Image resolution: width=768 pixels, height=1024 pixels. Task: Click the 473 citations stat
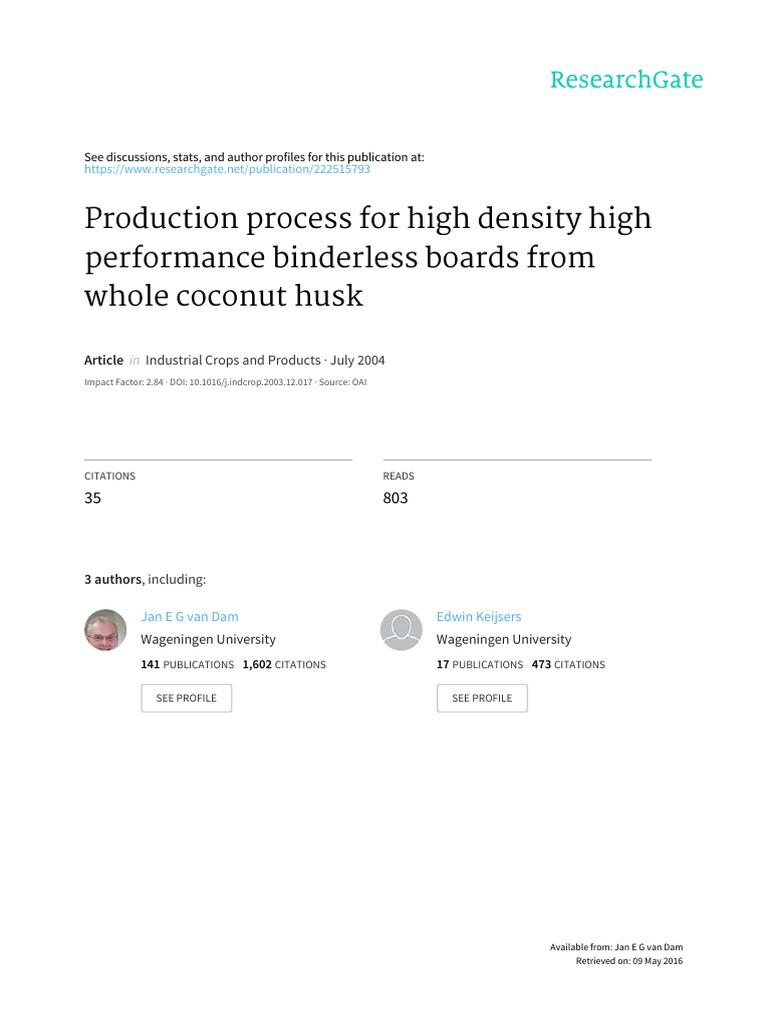pos(568,664)
